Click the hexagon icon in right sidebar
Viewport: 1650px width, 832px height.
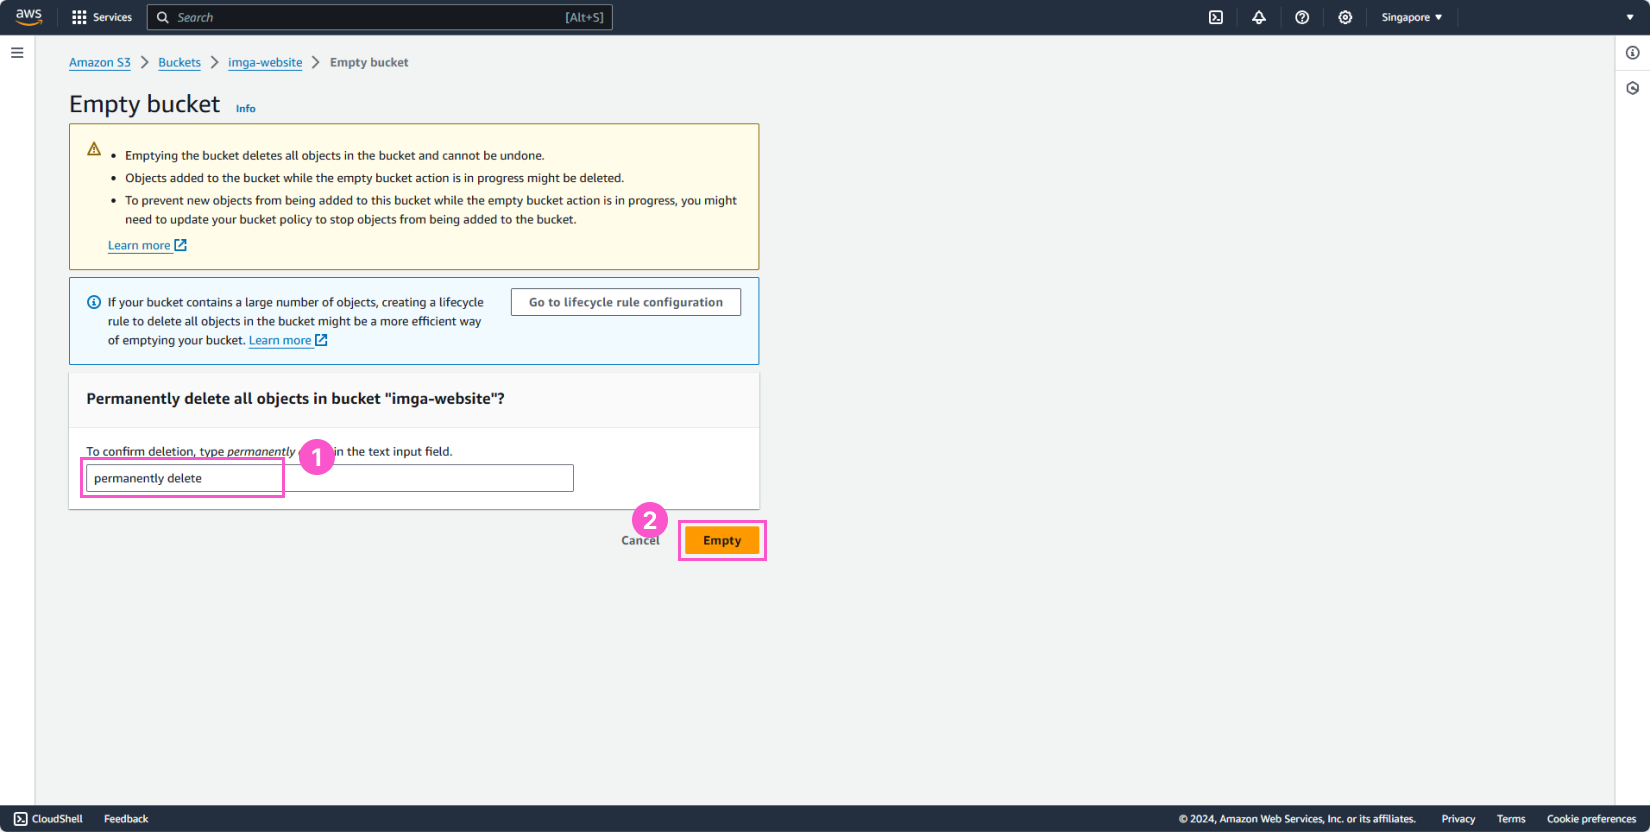point(1632,88)
